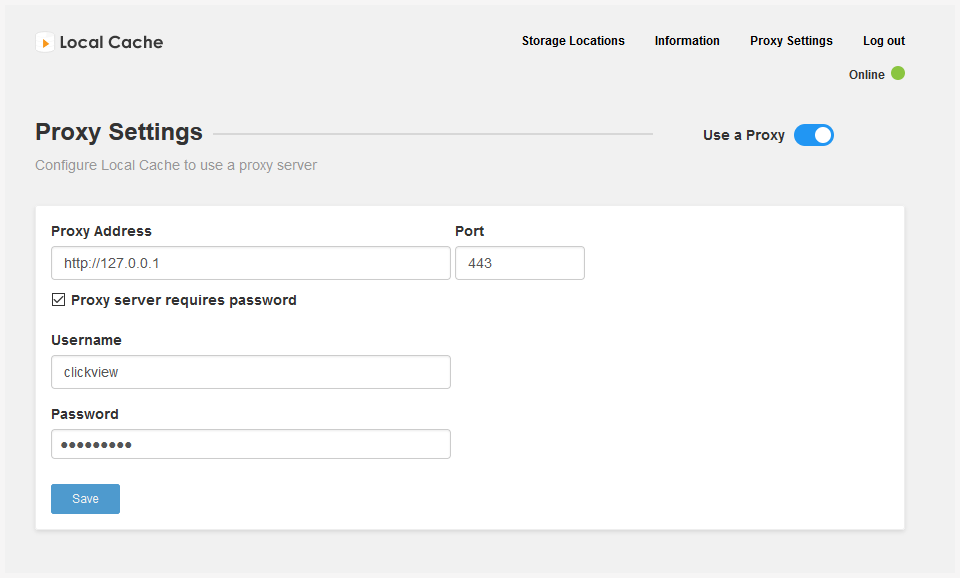Open the Storage Locations page
This screenshot has width=960, height=578.
[573, 41]
